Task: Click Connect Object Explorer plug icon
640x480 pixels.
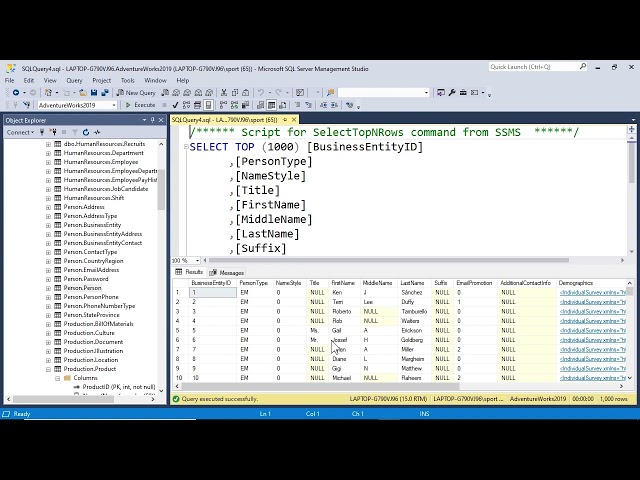Action: click(42, 132)
